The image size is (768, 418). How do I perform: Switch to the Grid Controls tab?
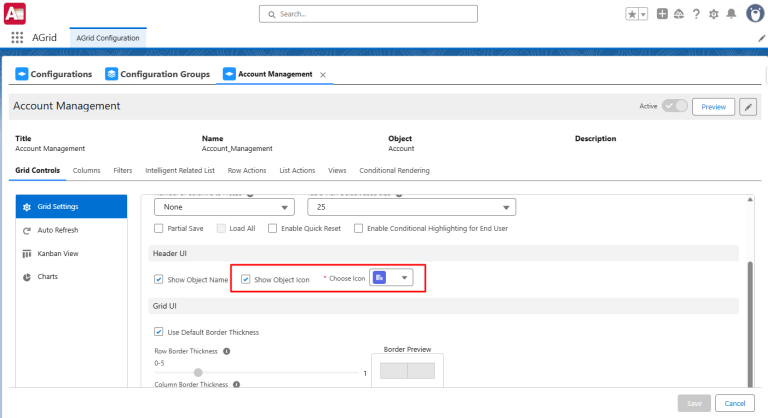(x=37, y=171)
